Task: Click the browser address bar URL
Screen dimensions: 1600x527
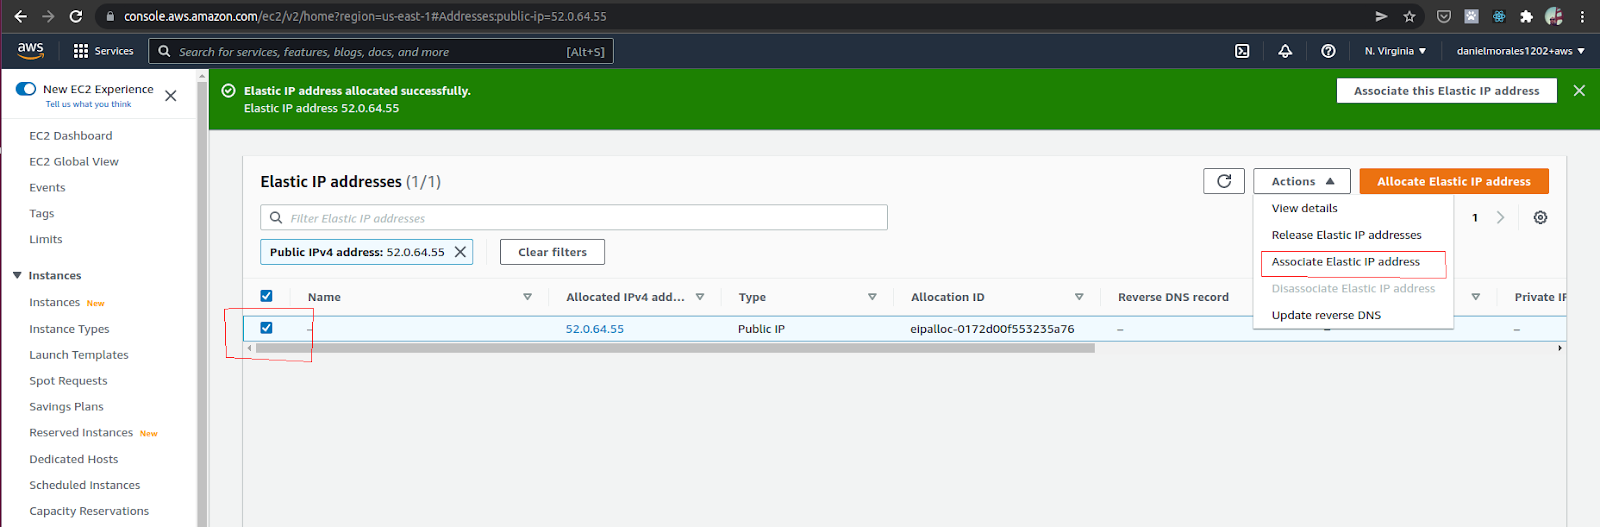Action: tap(365, 16)
